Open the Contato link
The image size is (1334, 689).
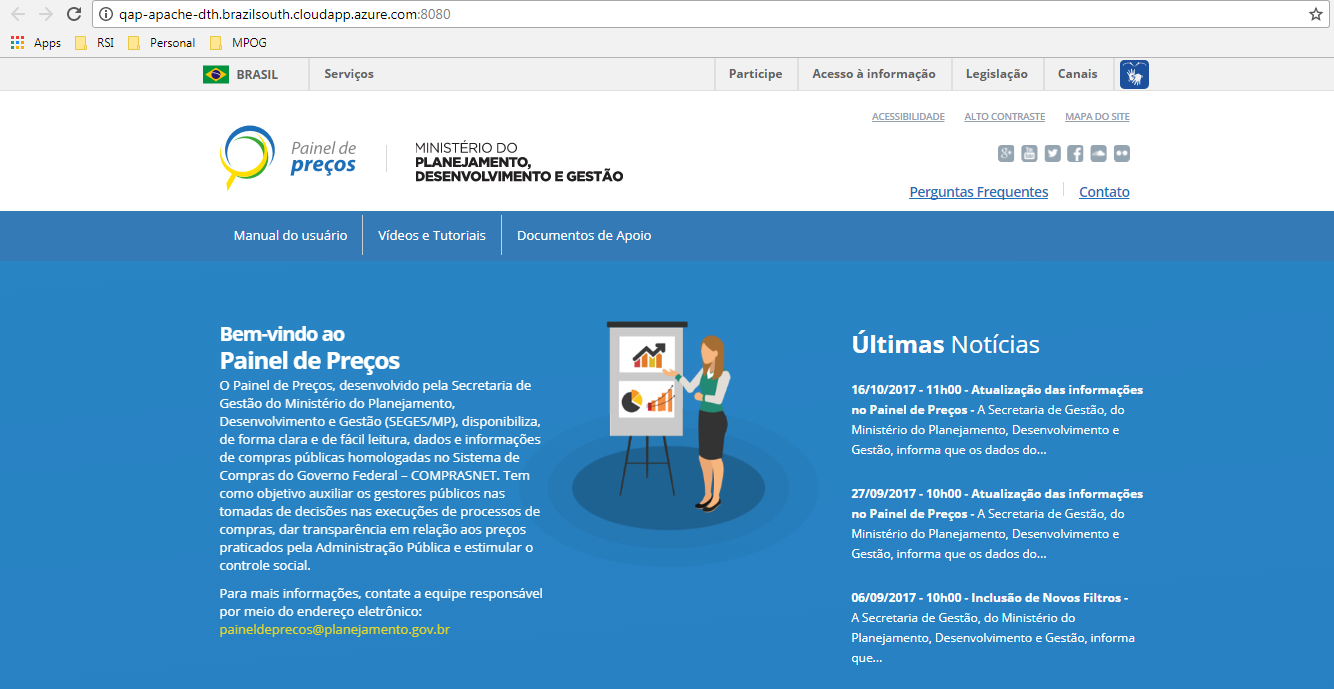click(x=1104, y=192)
